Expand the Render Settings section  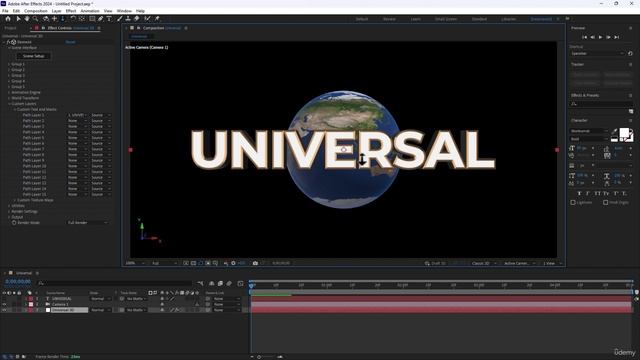(9, 212)
